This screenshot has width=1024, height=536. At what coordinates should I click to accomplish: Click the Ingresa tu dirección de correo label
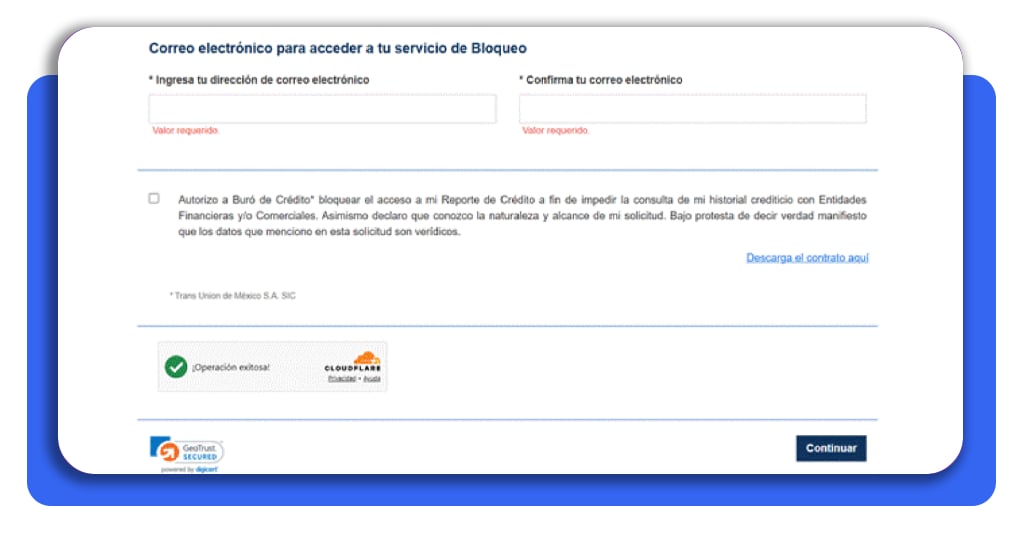(259, 80)
